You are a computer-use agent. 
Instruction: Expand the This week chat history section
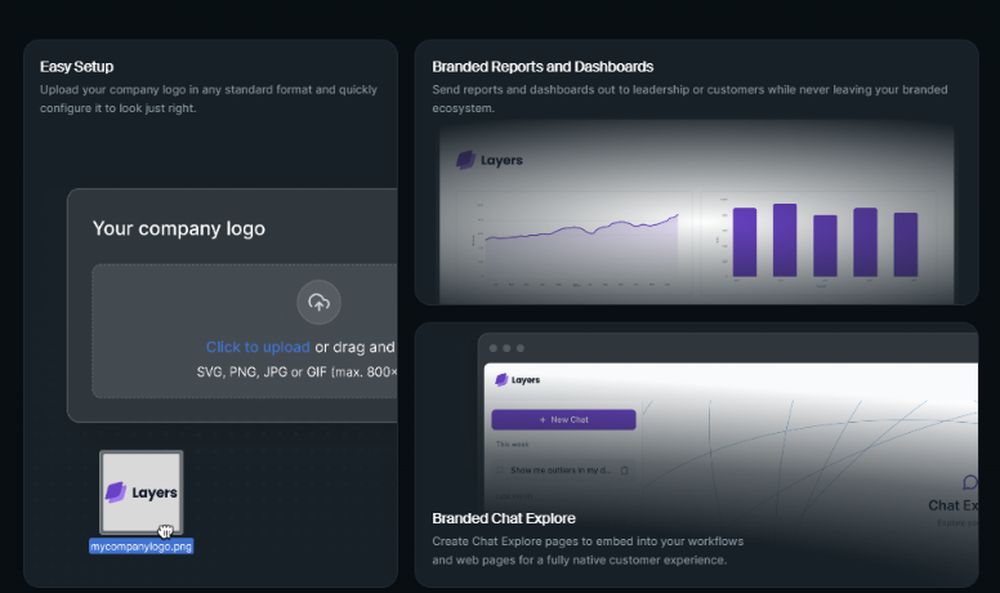coord(512,443)
